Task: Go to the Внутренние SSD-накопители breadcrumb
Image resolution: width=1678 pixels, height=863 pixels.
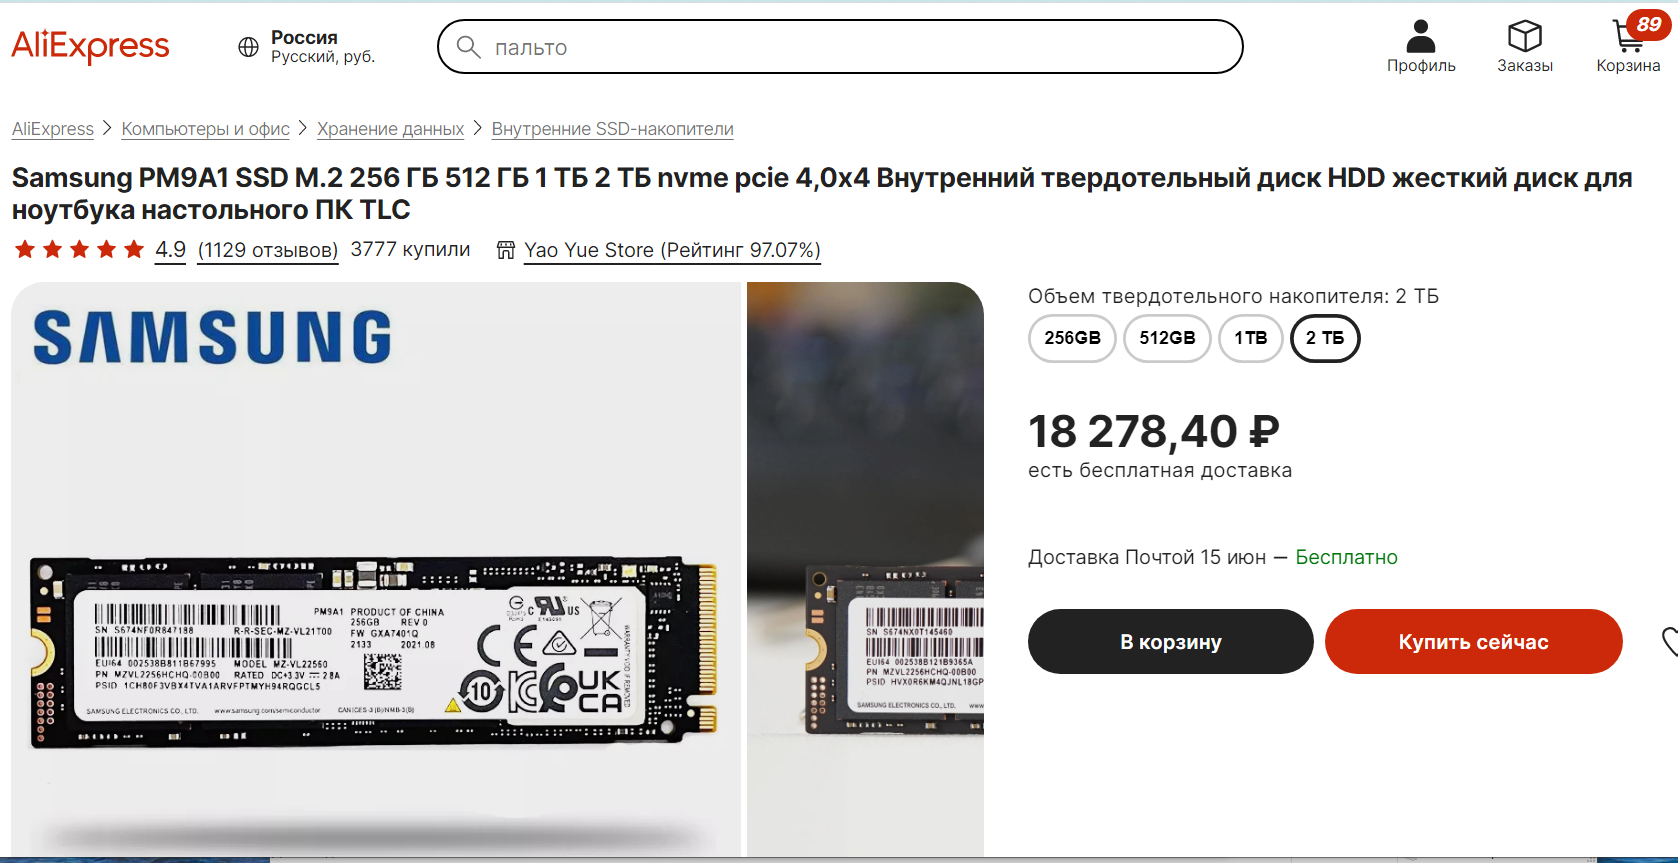Action: click(x=612, y=129)
